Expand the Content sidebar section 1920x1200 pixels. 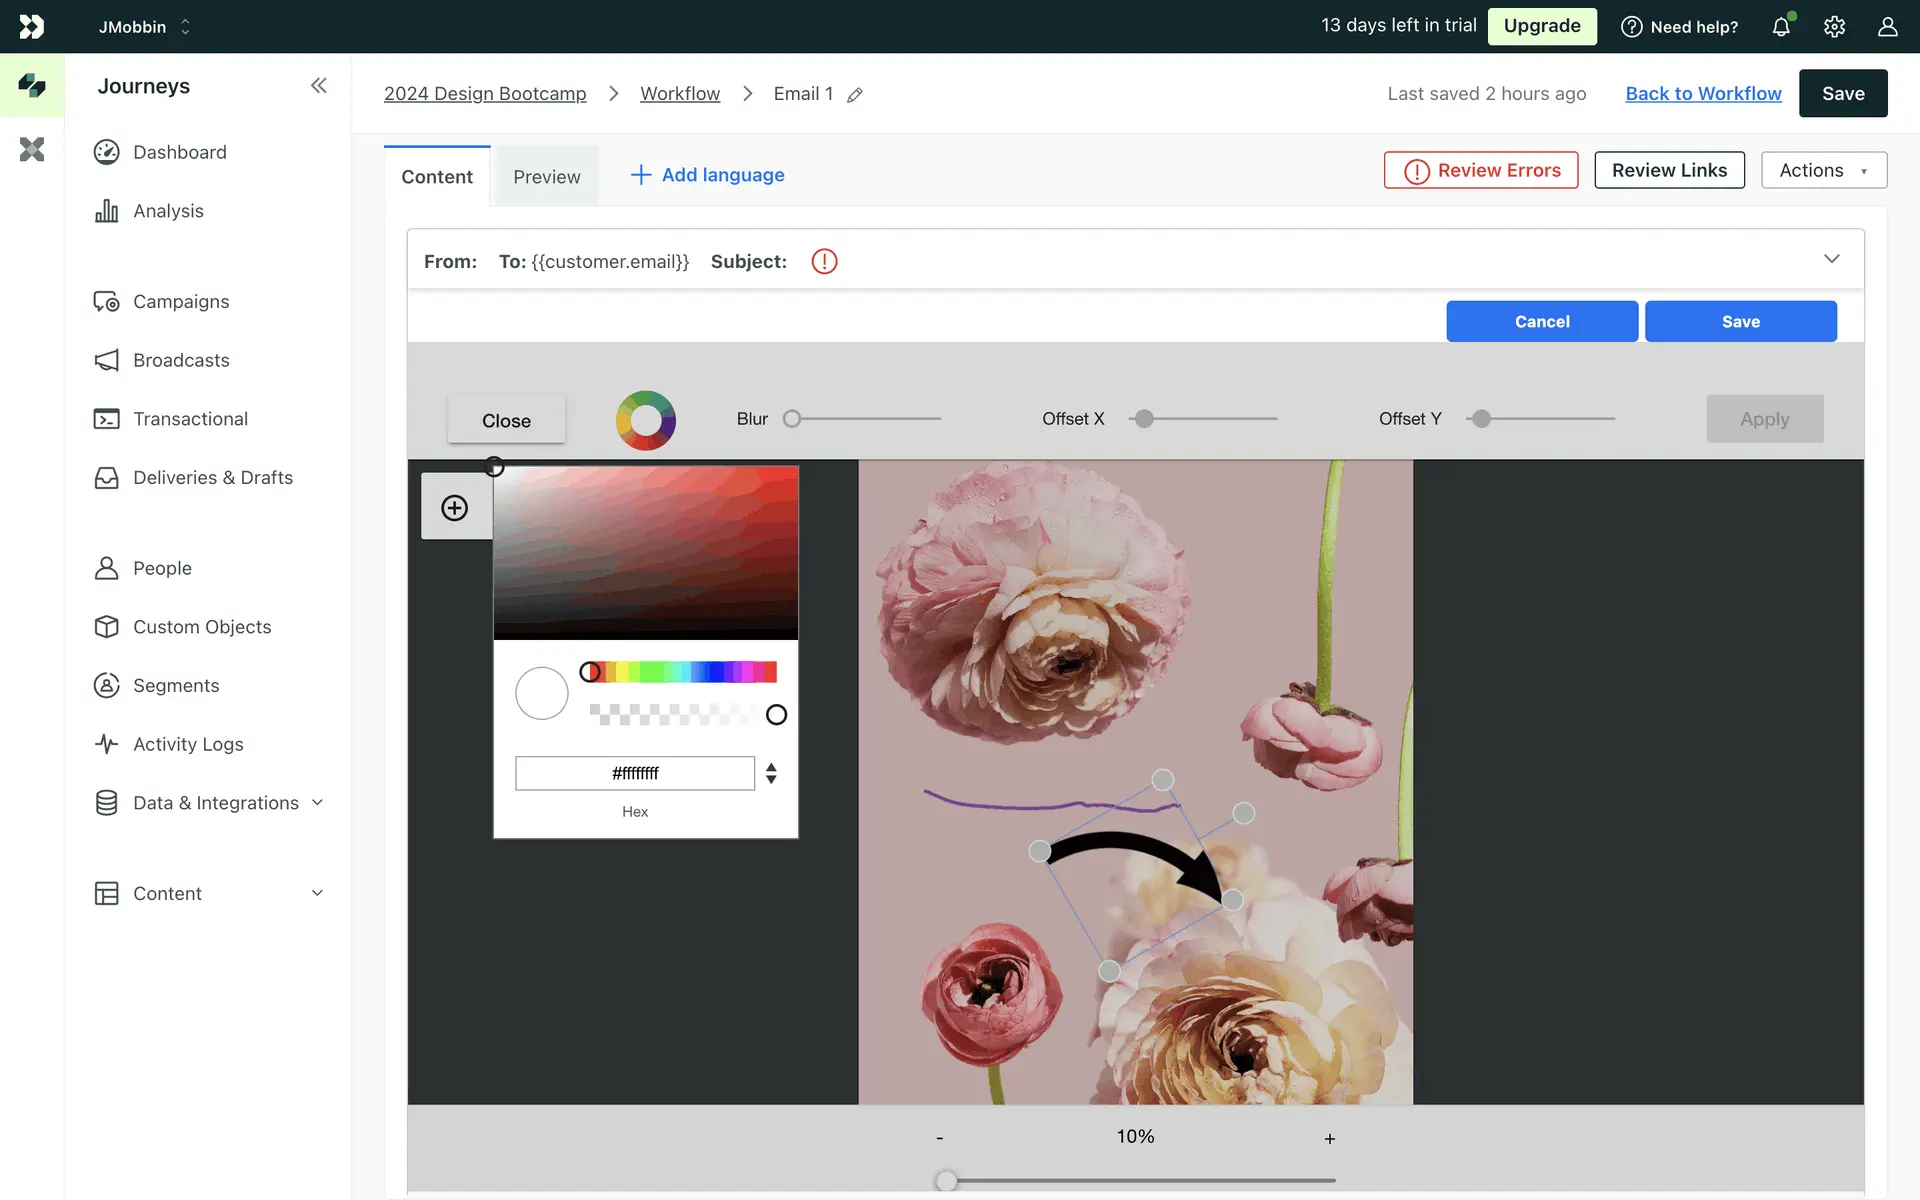(x=317, y=893)
